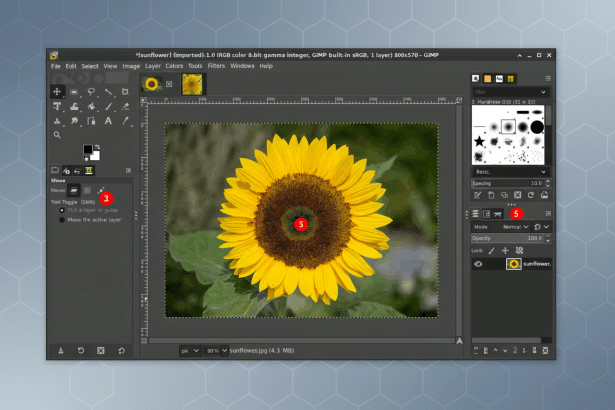
Task: Open brushes dock configuration menu button
Action: point(548,78)
